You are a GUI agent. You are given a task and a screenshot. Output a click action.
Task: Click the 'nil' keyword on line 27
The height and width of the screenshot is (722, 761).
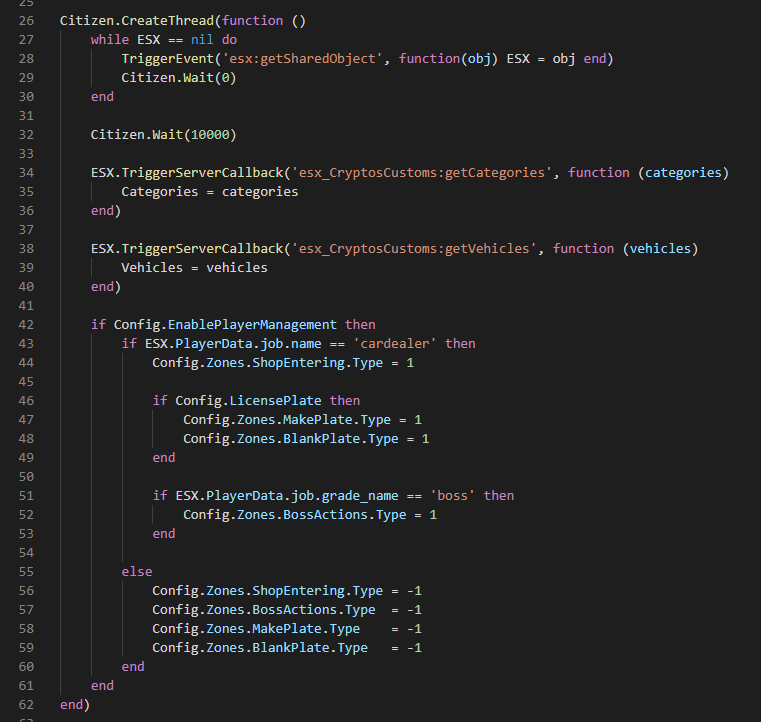pyautogui.click(x=202, y=40)
